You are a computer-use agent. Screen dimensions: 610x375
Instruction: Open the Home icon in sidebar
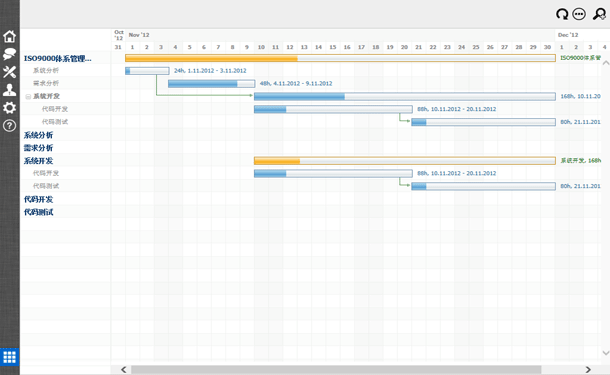[x=9, y=36]
